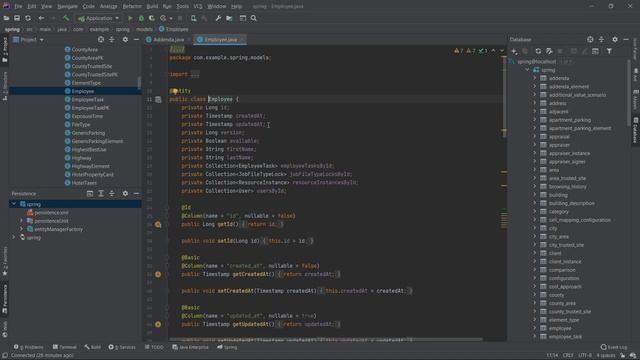
Task: Start debugging with the bug icon
Action: tap(141, 18)
